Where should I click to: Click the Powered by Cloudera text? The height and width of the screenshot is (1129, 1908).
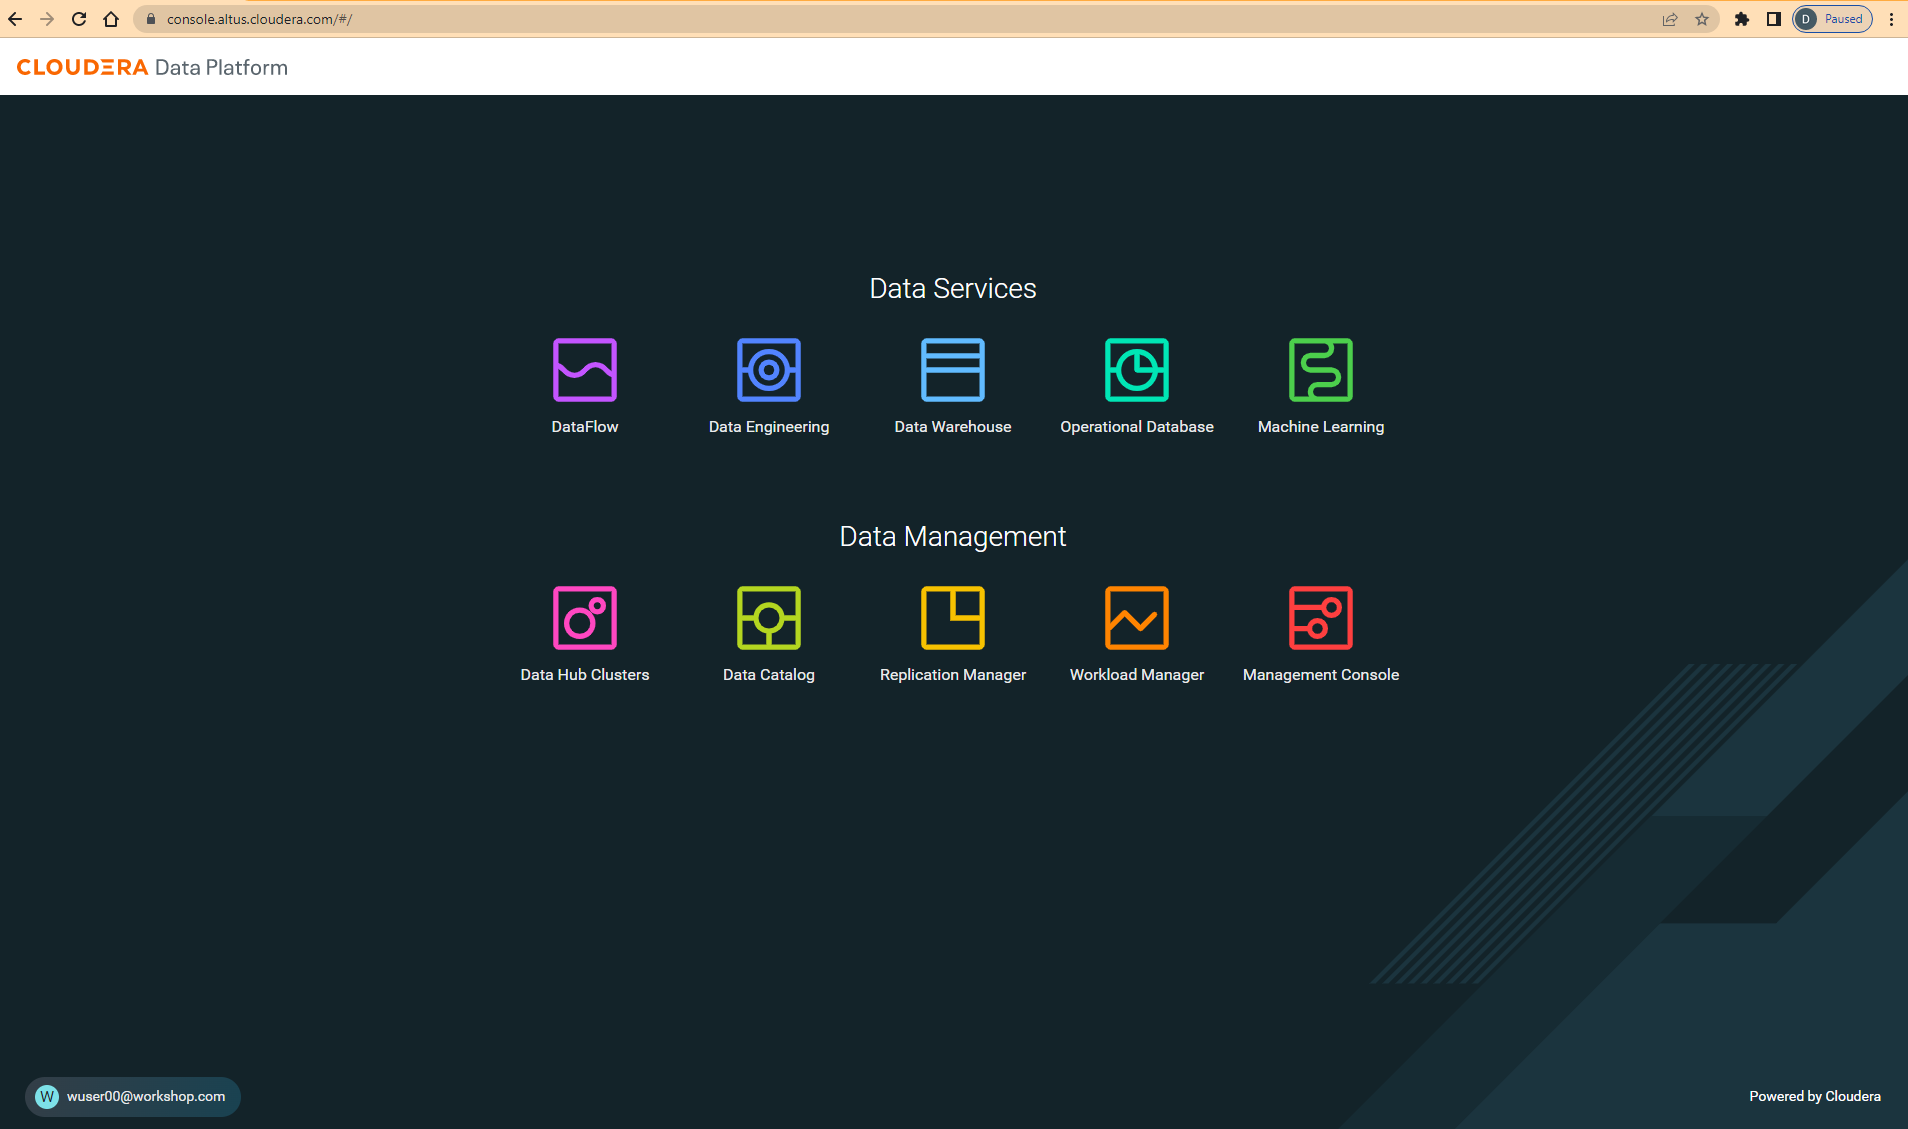pyautogui.click(x=1815, y=1097)
